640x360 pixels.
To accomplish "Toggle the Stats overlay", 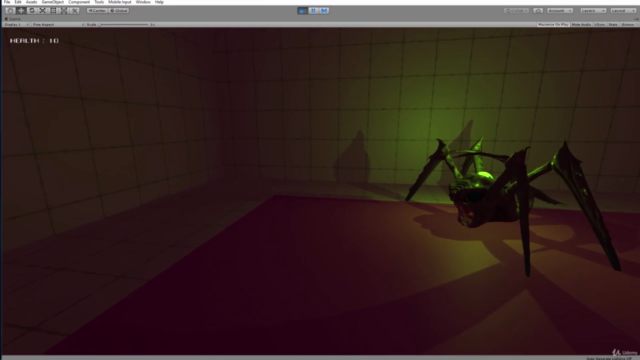I will point(613,24).
